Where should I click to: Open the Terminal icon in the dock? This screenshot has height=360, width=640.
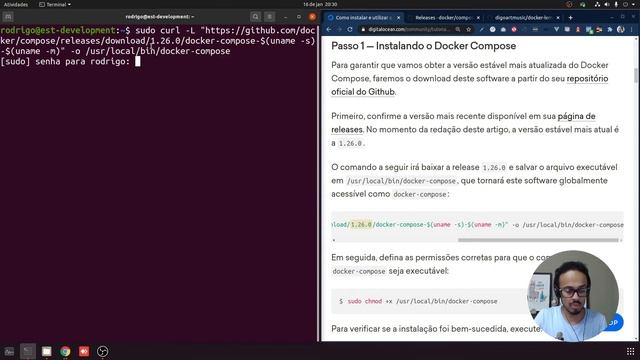pos(28,351)
